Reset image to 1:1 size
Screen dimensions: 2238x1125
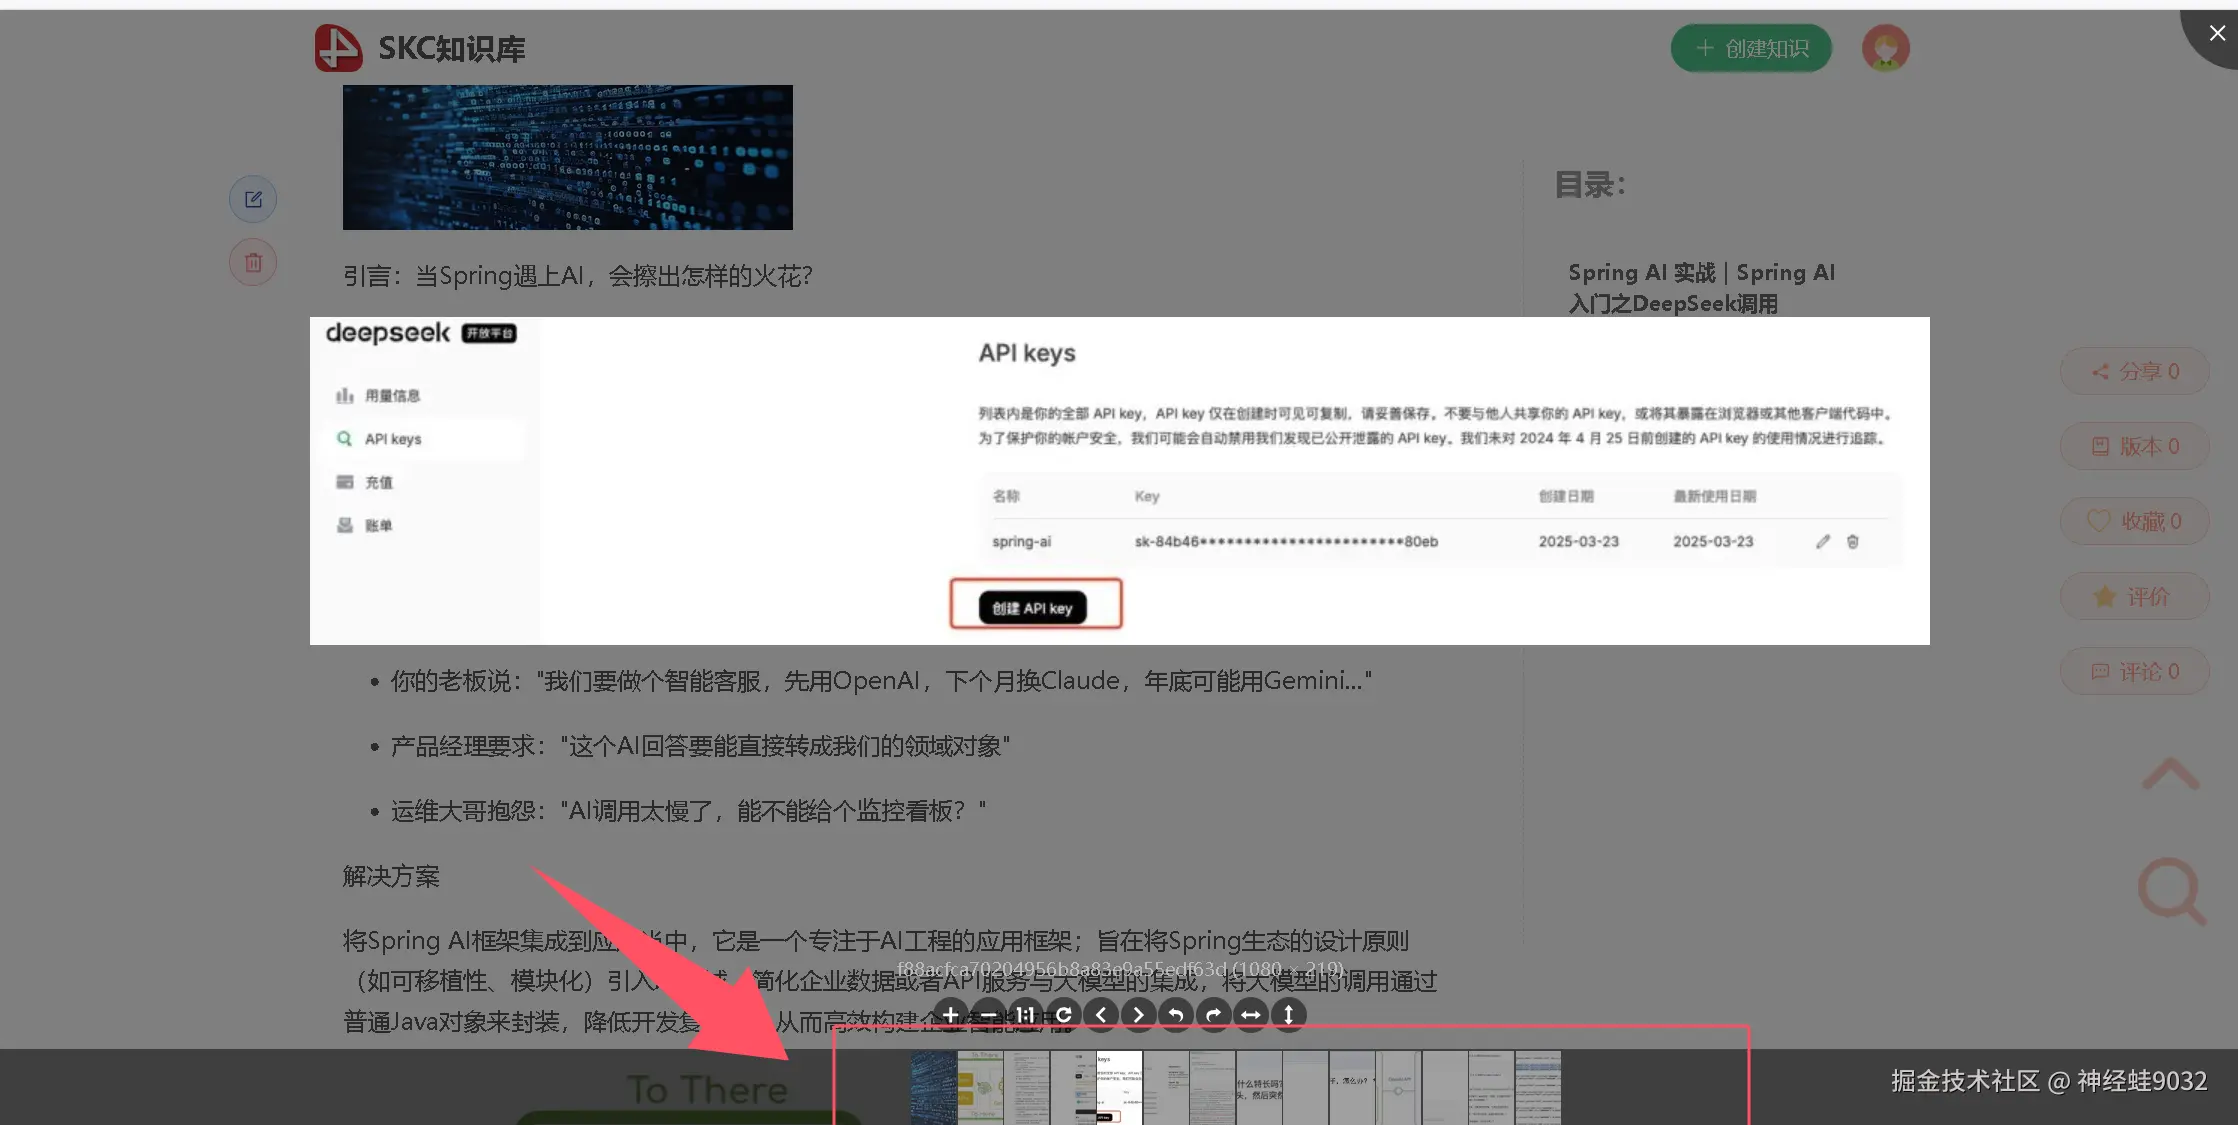pos(1025,1015)
